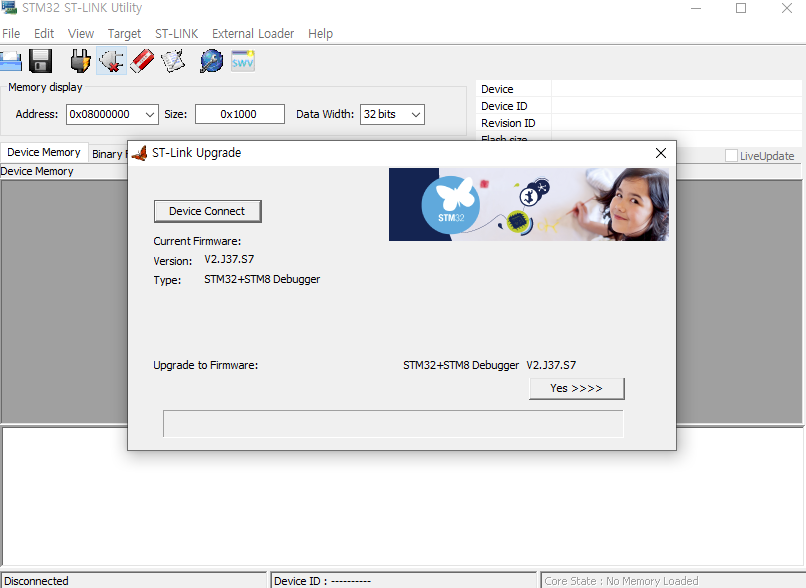Open the Edit menu
This screenshot has width=806, height=588.
tap(44, 34)
